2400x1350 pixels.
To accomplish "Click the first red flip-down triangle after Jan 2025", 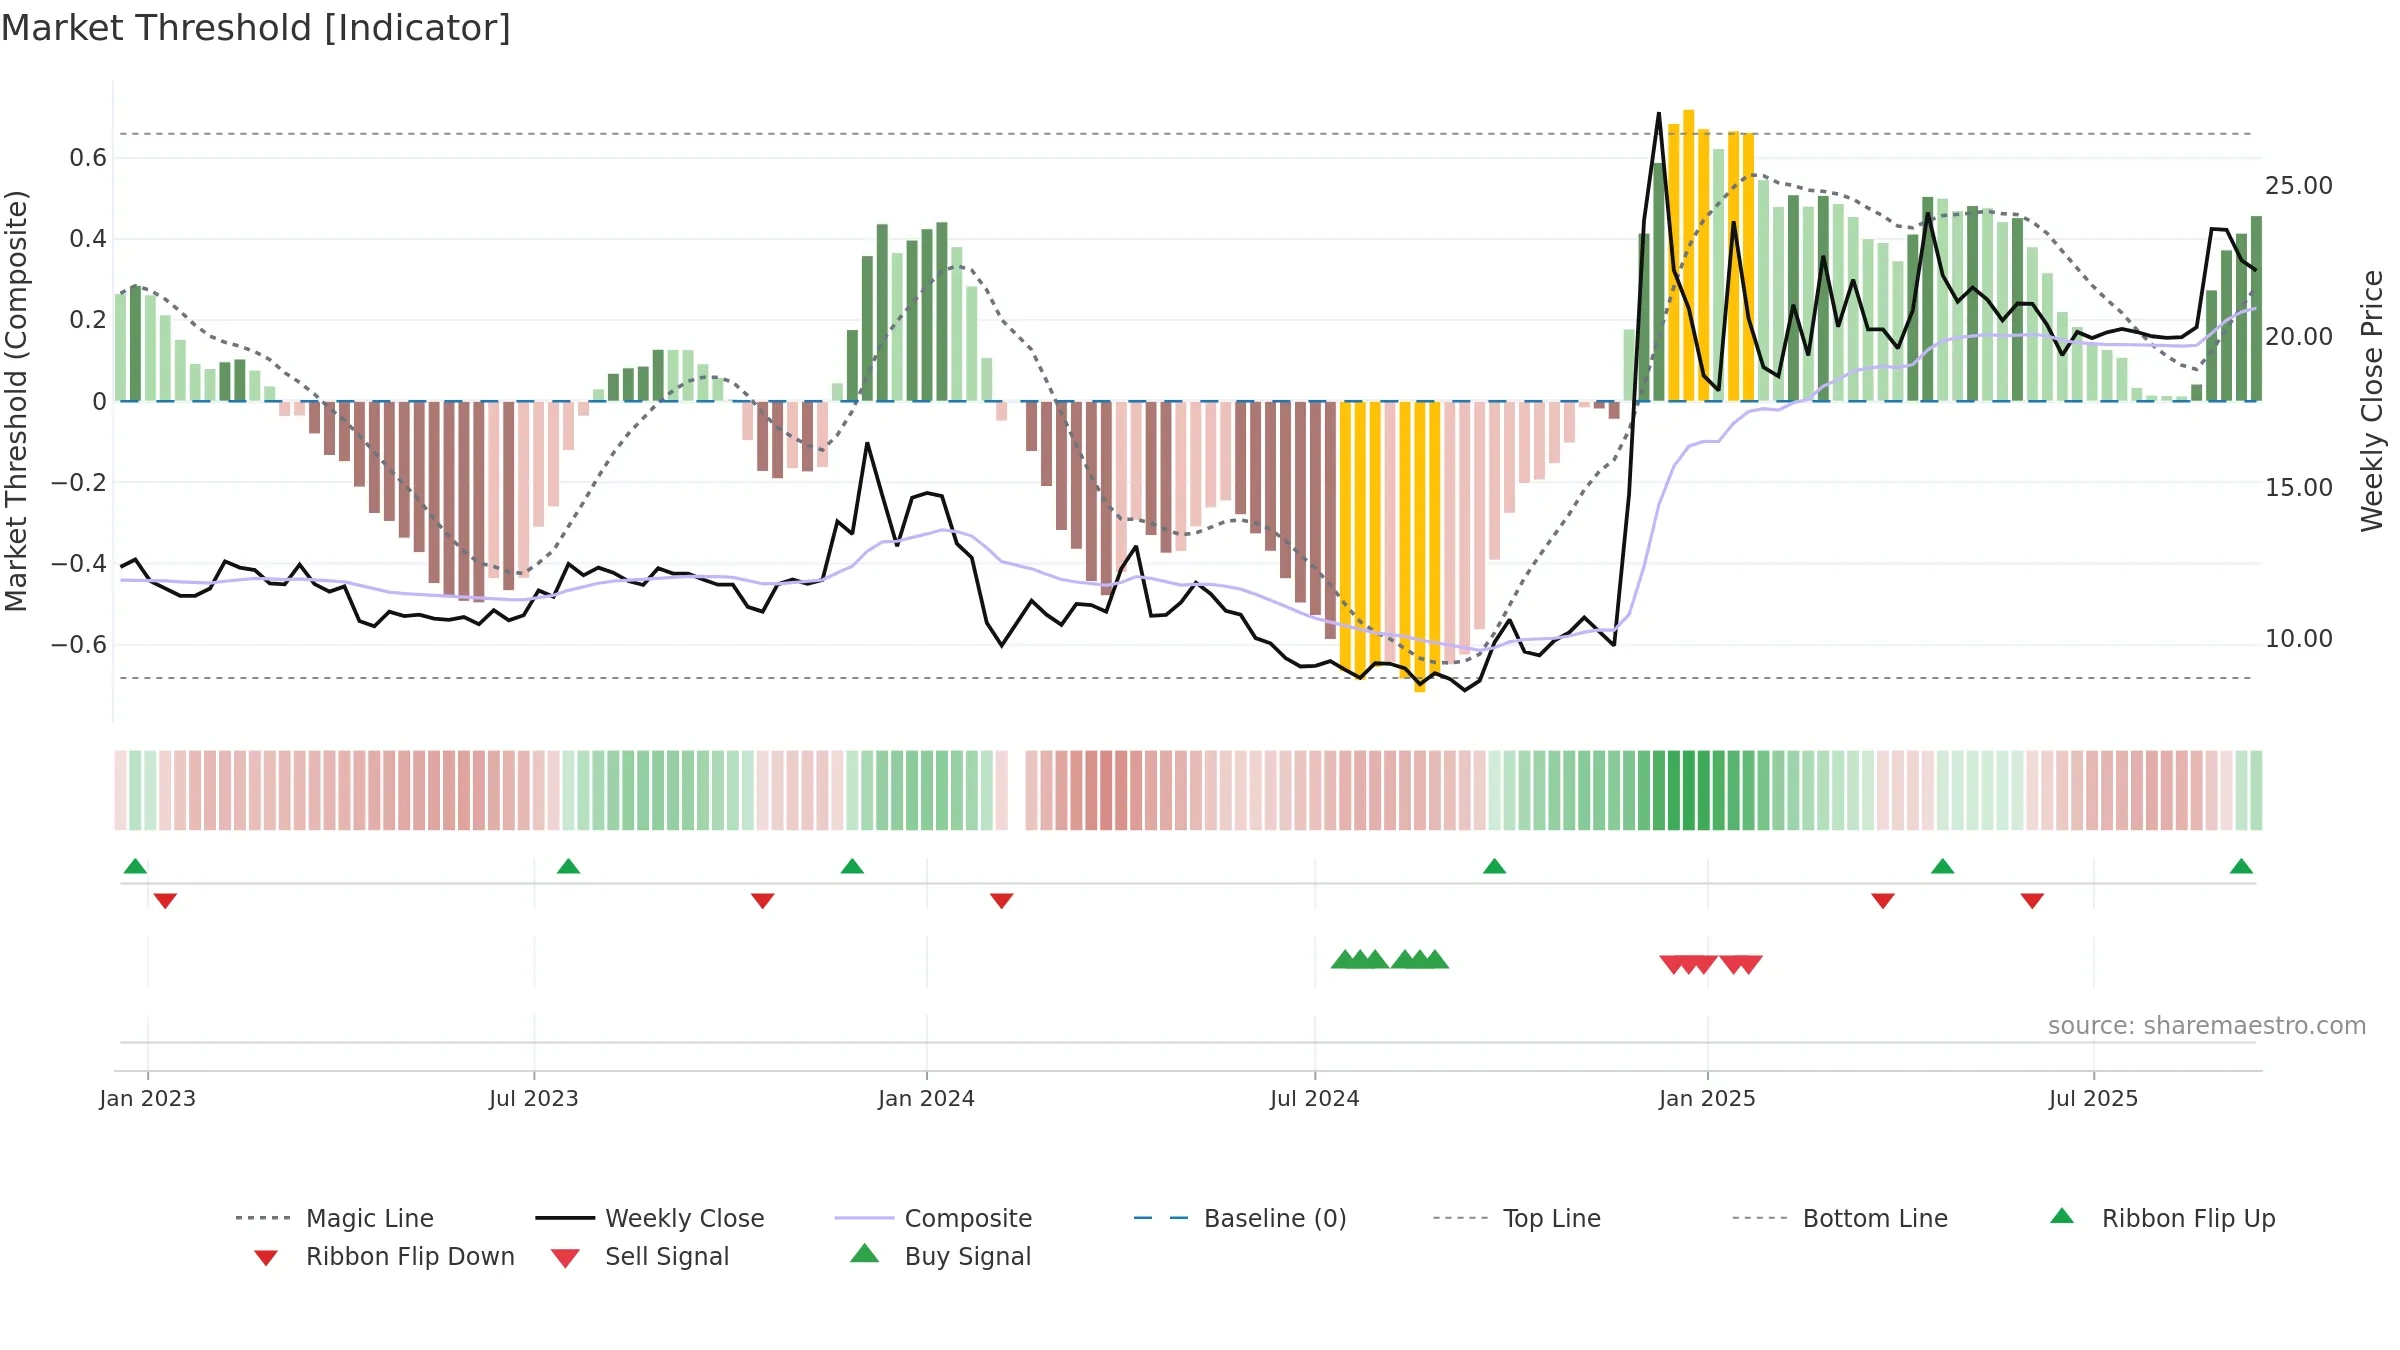I will coord(1882,901).
